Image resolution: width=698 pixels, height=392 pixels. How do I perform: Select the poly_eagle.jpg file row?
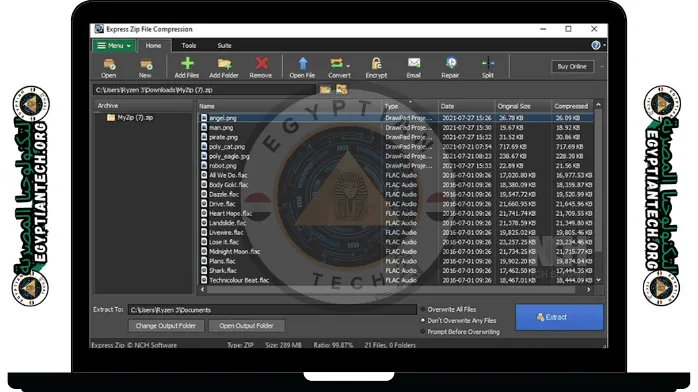(396, 156)
